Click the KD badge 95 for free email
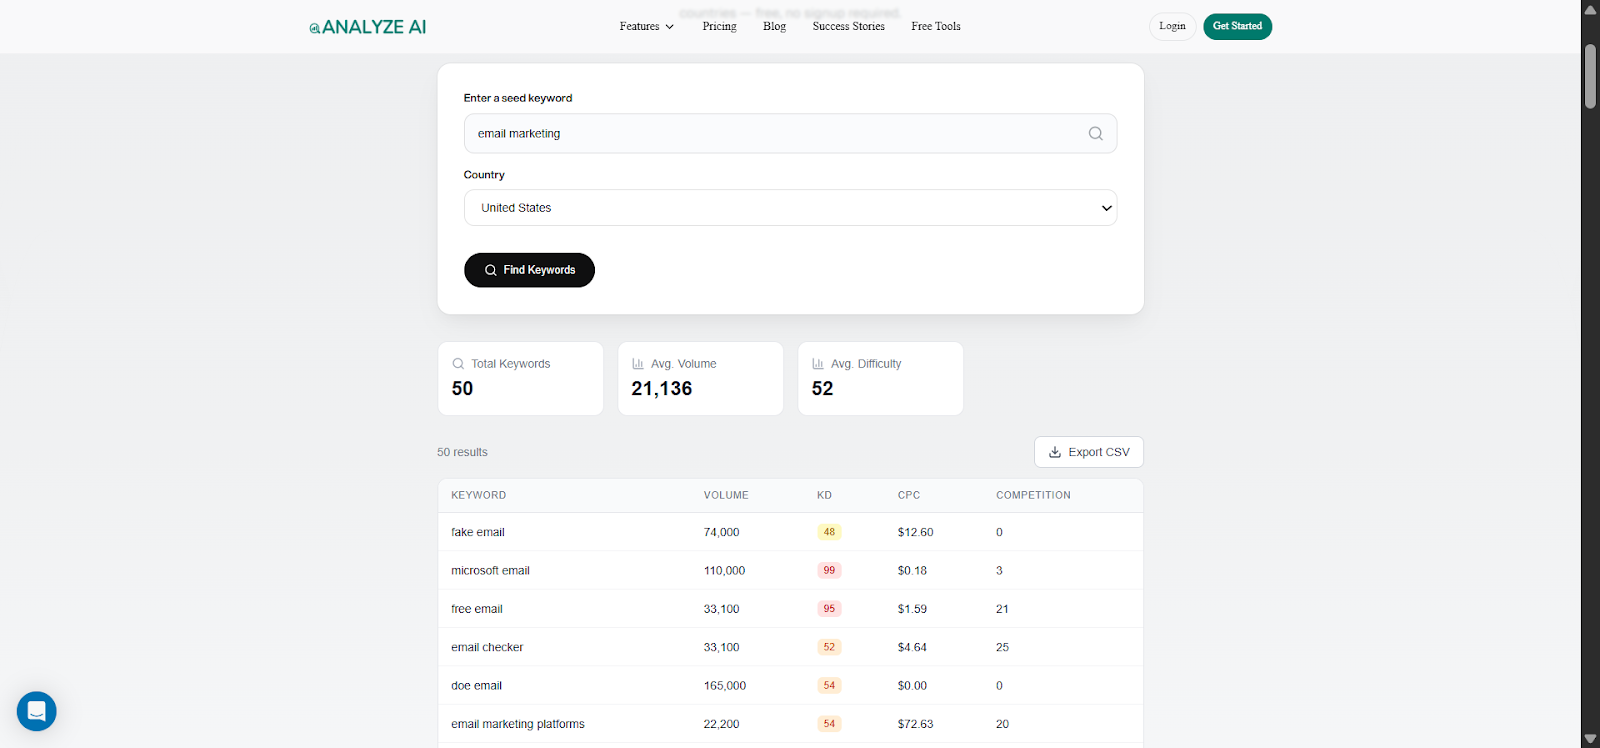This screenshot has height=748, width=1600. 829,609
